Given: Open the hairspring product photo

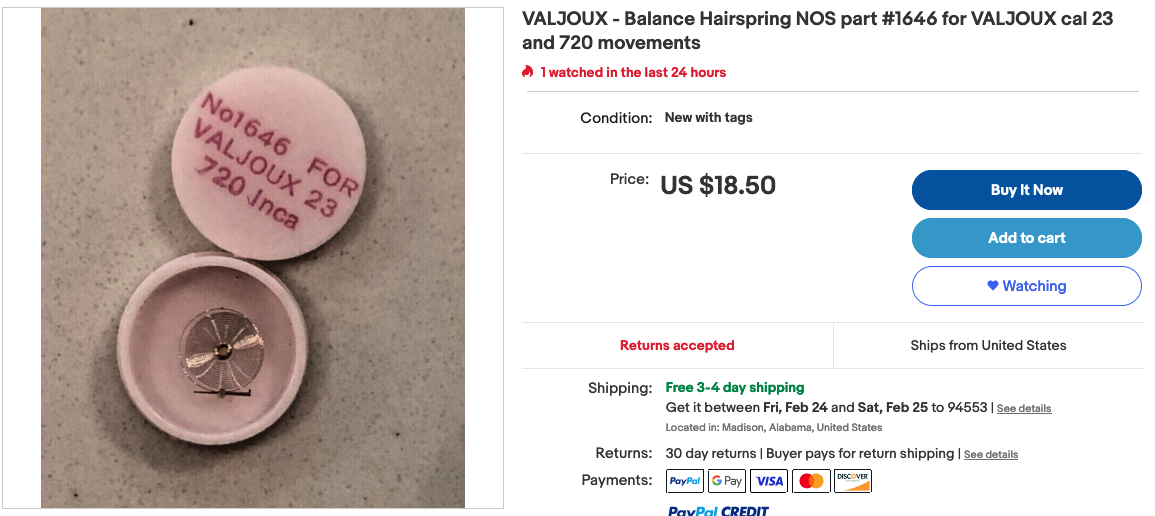Looking at the screenshot, I should pos(253,258).
